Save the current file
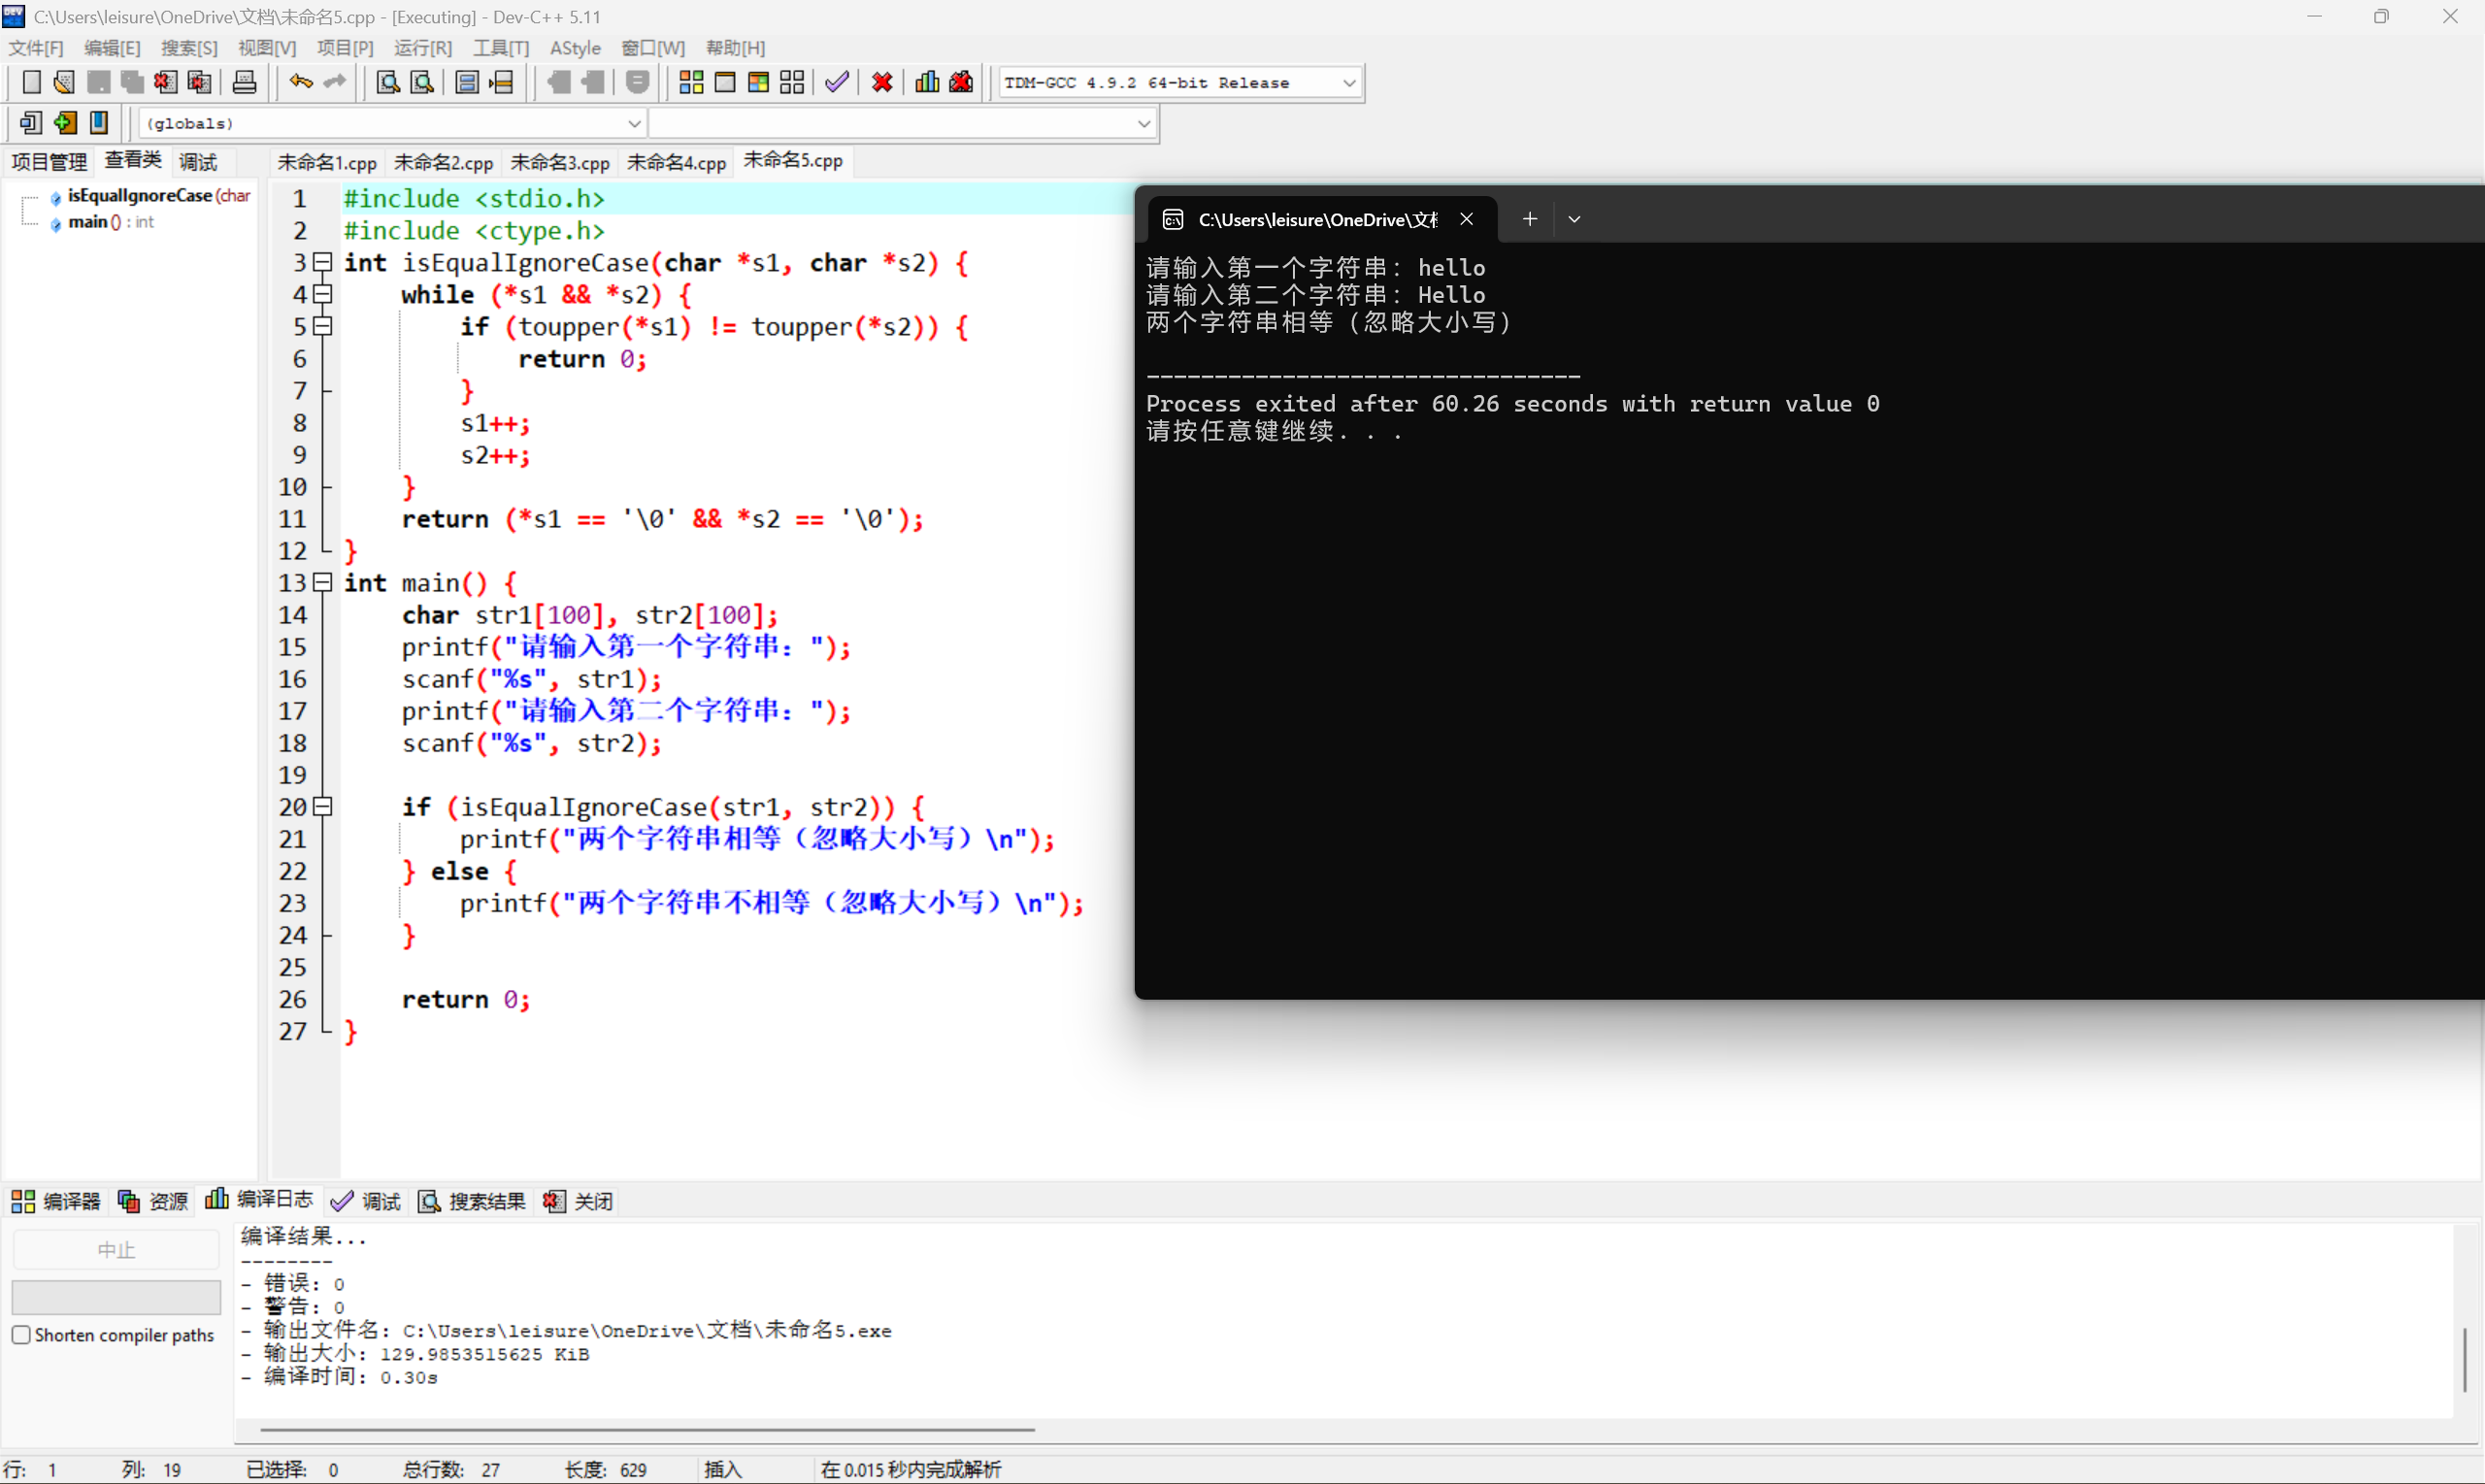The image size is (2485, 1484). (x=98, y=82)
